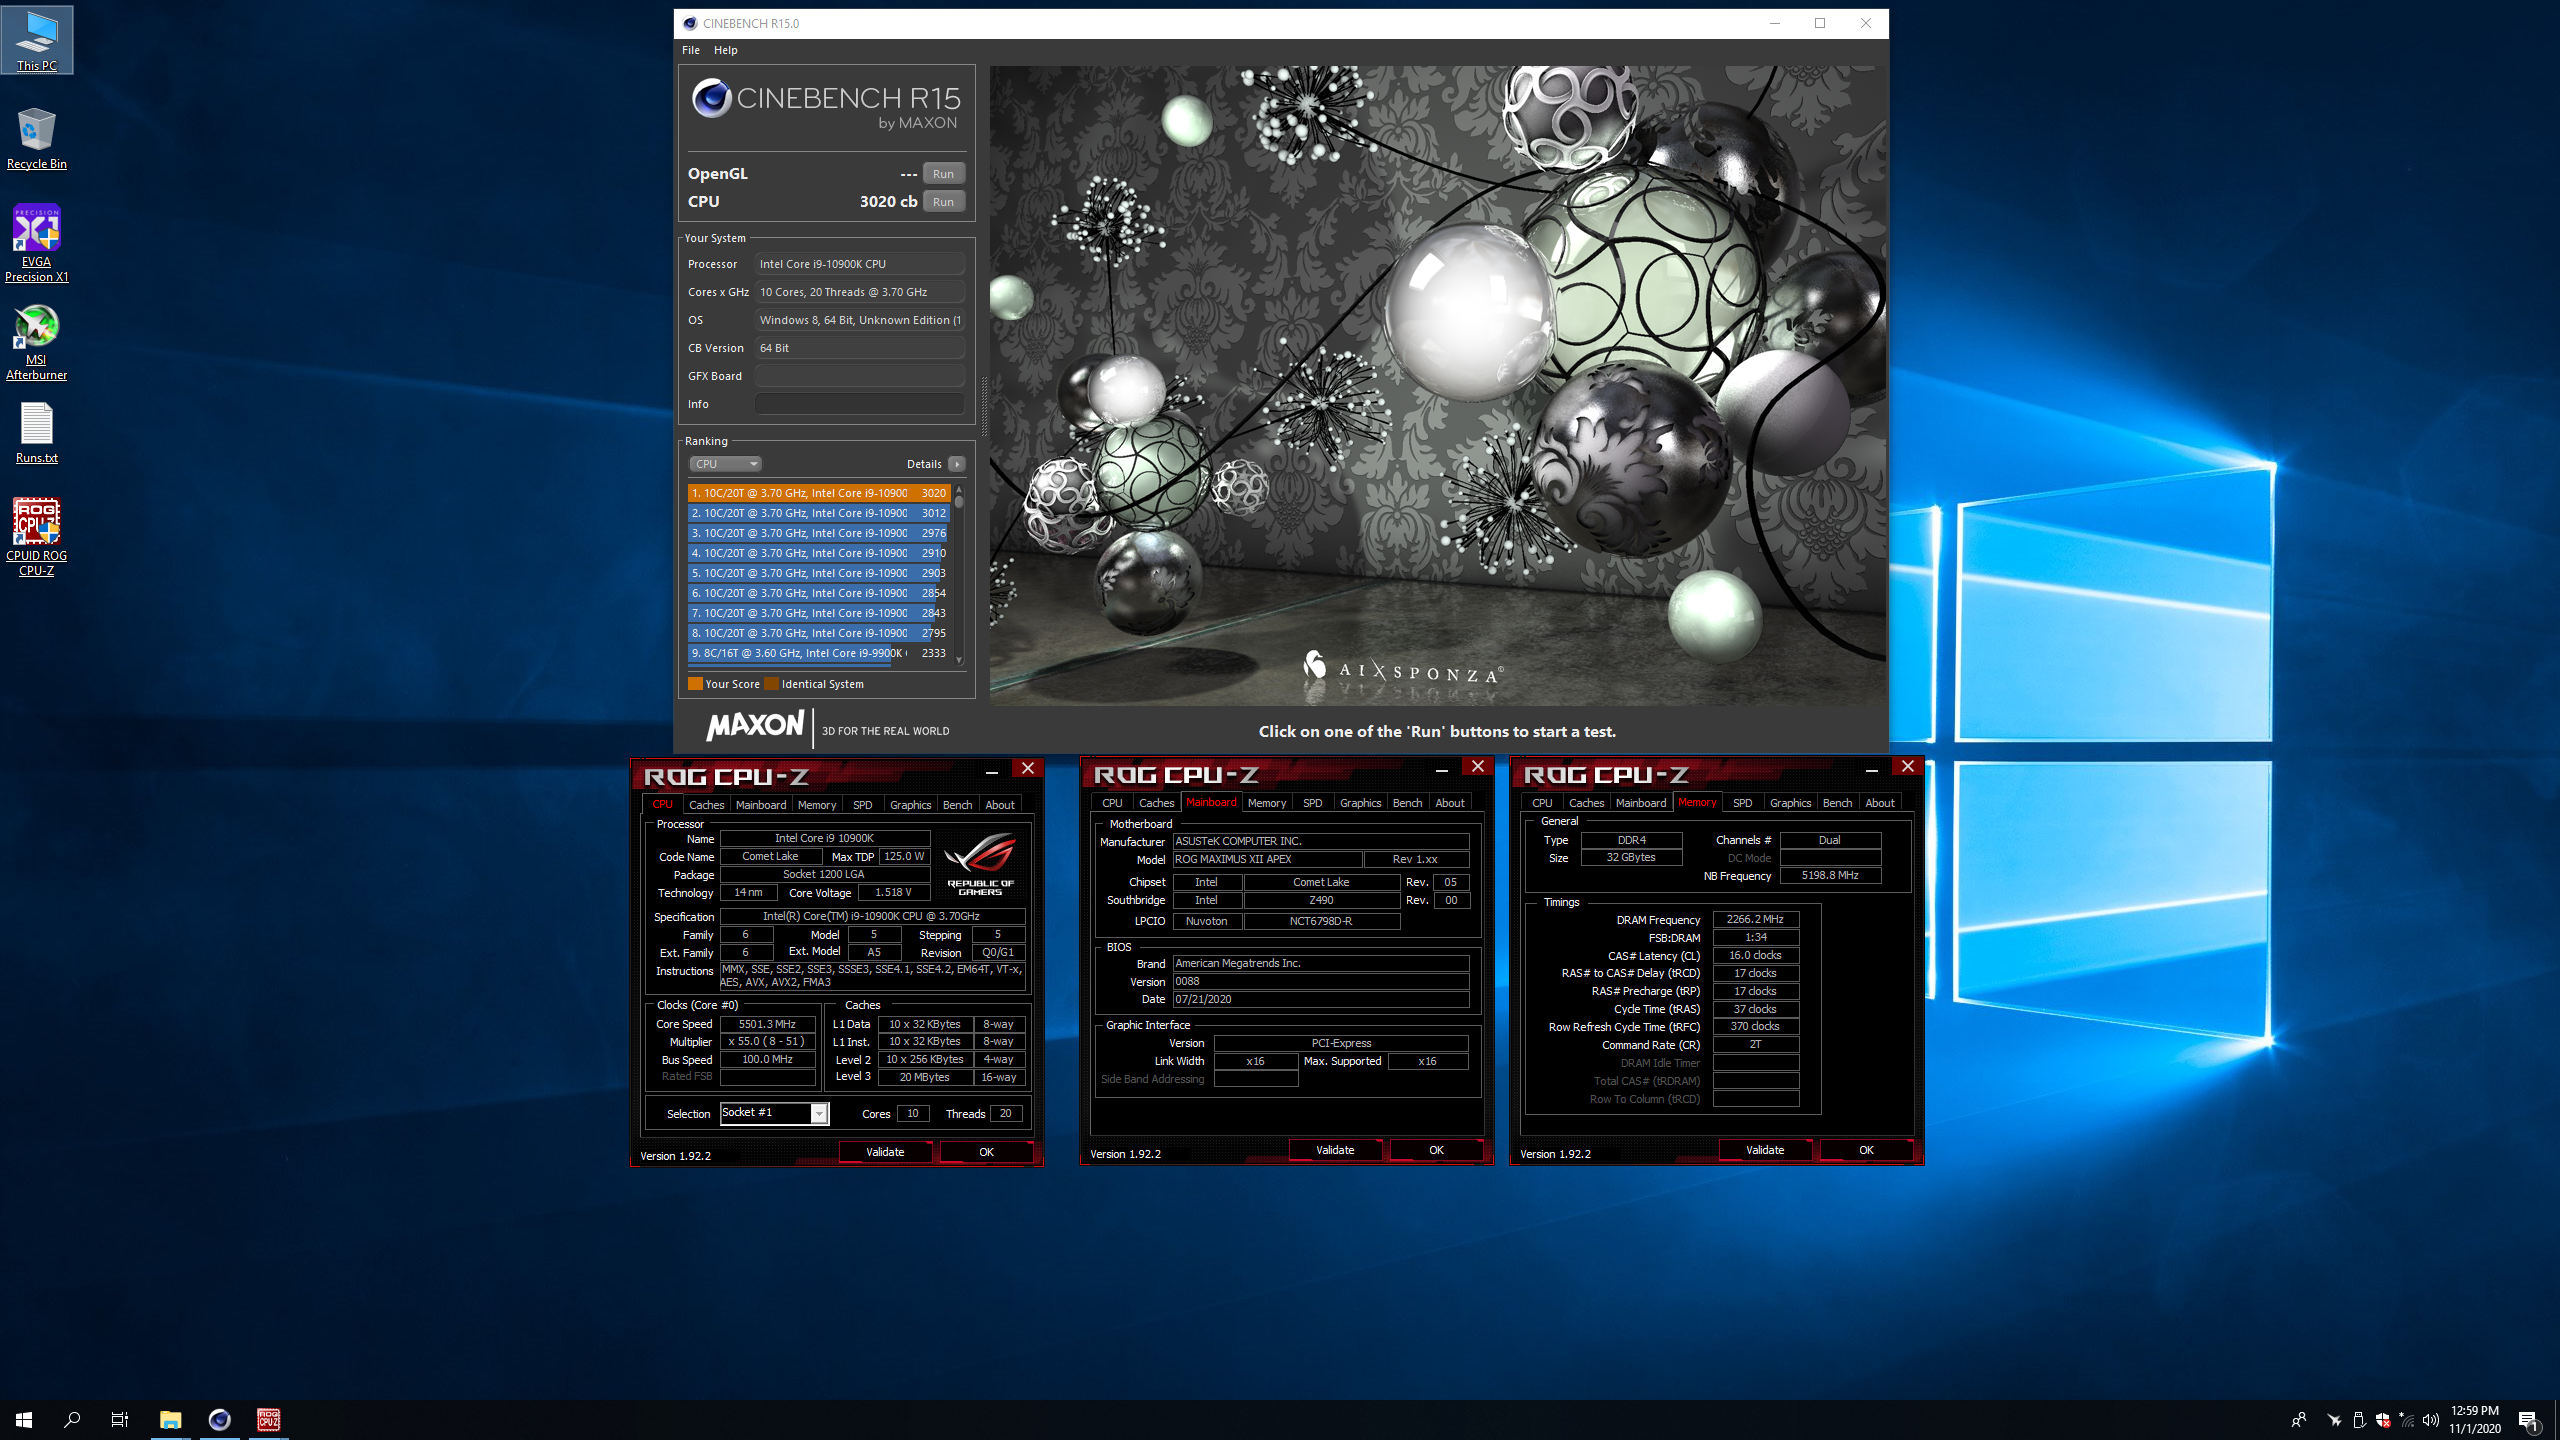Click OK in the Memory CPU-Z window
Viewport: 2560px width, 1440px height.
(x=1866, y=1150)
